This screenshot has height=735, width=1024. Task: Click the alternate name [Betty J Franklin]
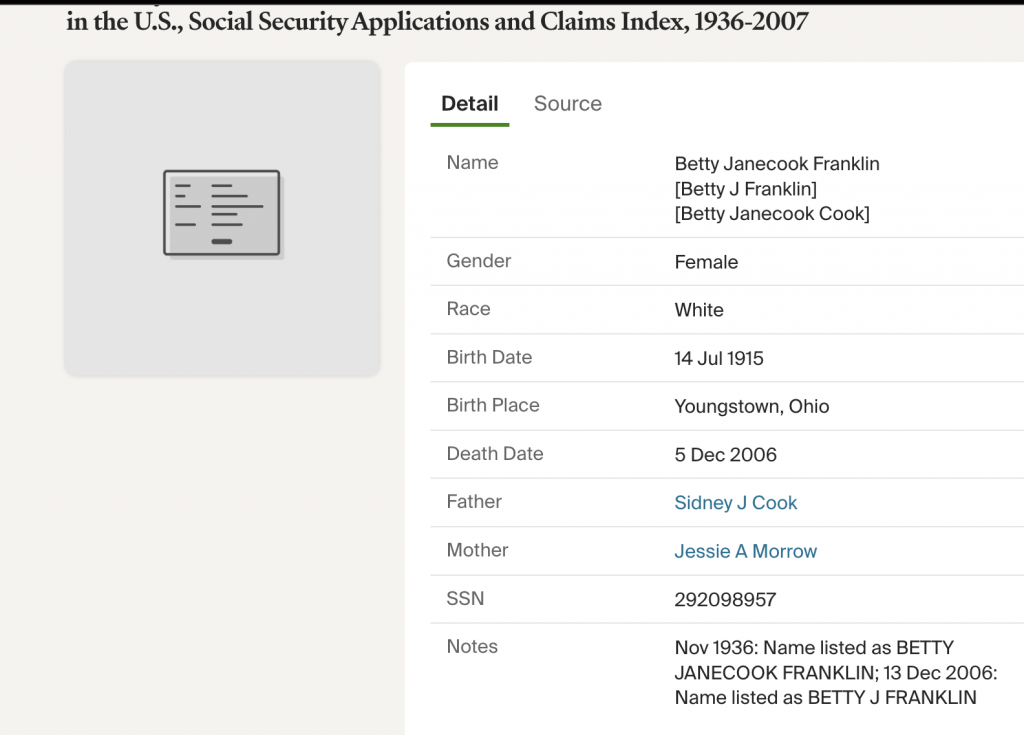pos(745,189)
